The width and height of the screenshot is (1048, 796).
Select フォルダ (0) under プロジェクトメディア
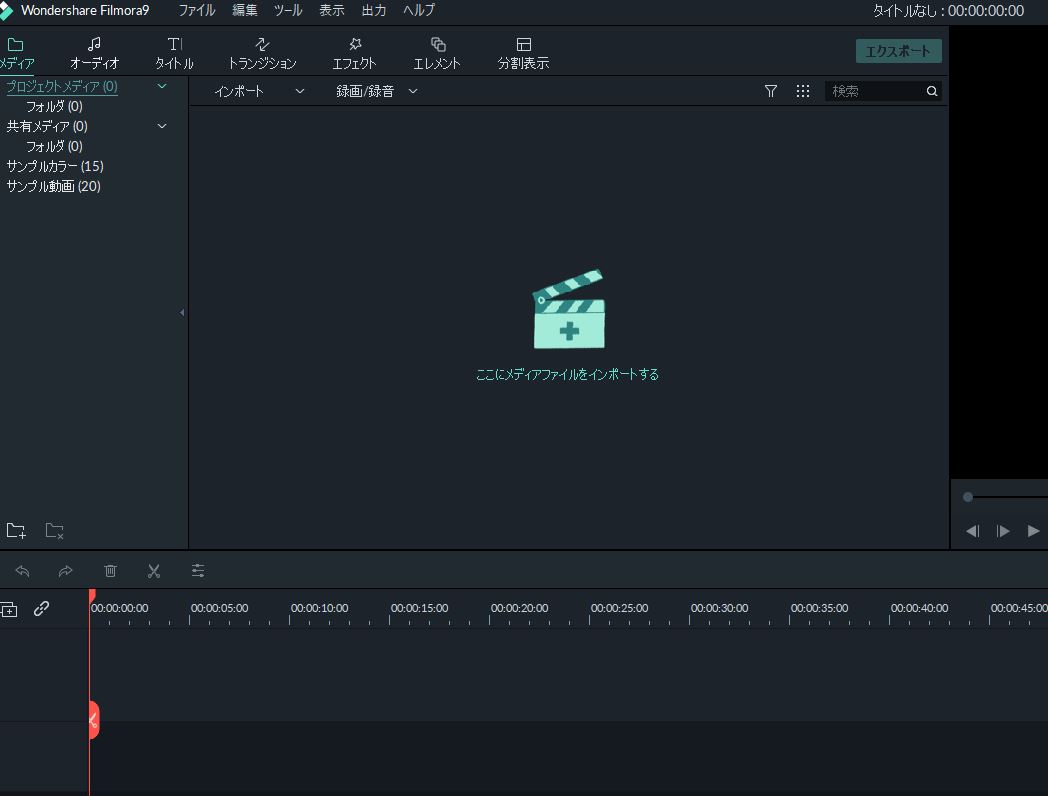[x=54, y=106]
